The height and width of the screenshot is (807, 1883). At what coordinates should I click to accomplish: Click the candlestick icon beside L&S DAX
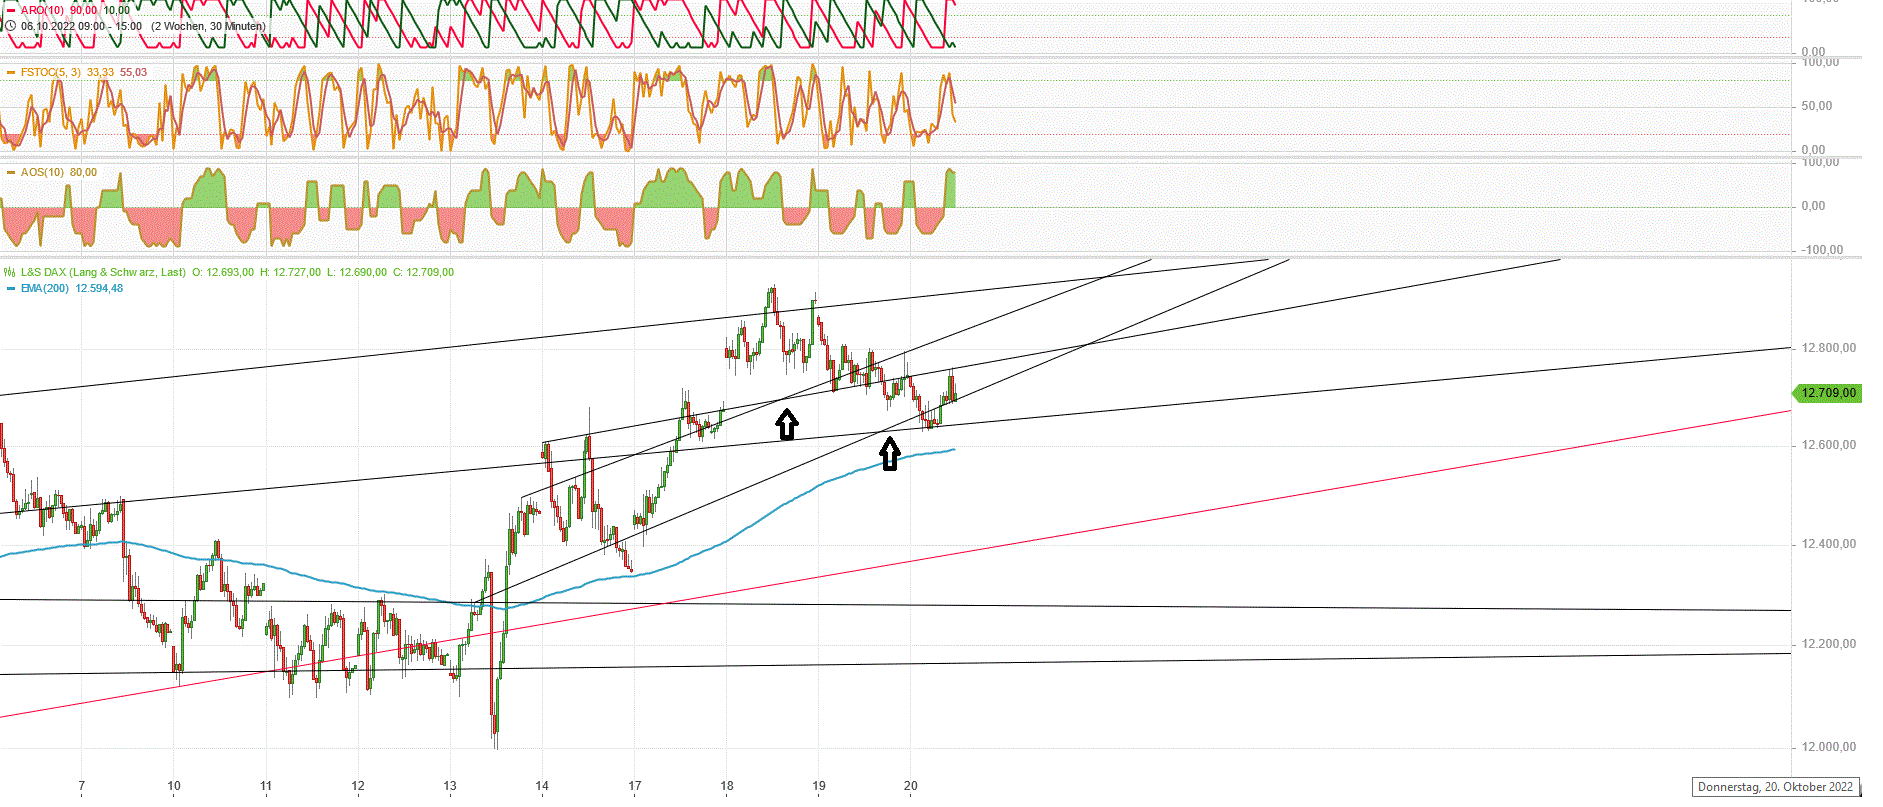[x=10, y=272]
